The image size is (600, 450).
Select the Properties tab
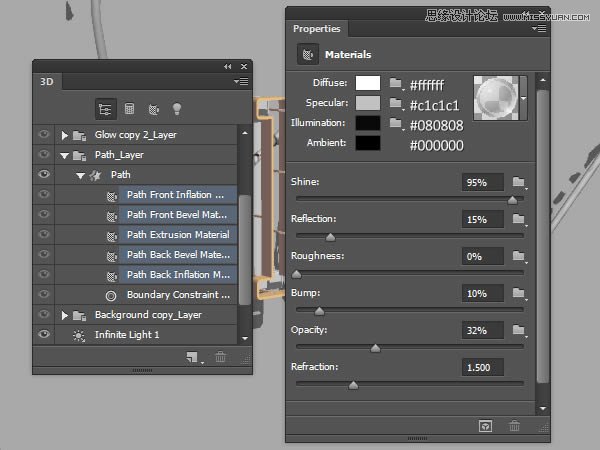(x=317, y=29)
